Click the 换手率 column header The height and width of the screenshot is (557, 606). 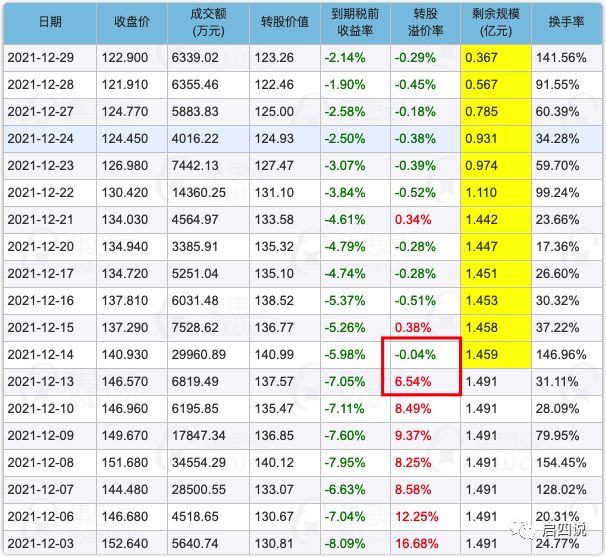tap(567, 23)
